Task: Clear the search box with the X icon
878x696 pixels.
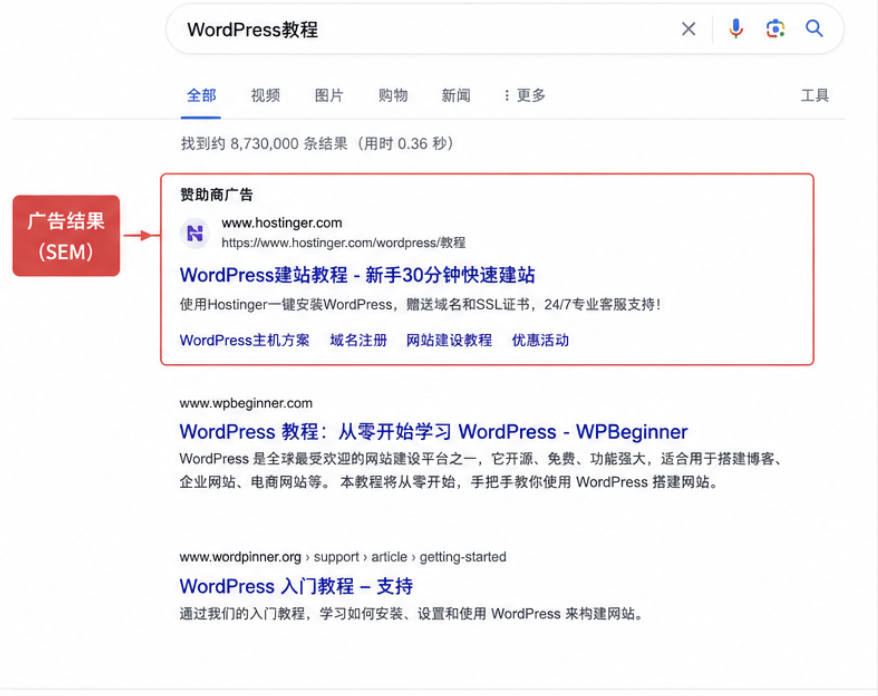Action: click(x=688, y=29)
